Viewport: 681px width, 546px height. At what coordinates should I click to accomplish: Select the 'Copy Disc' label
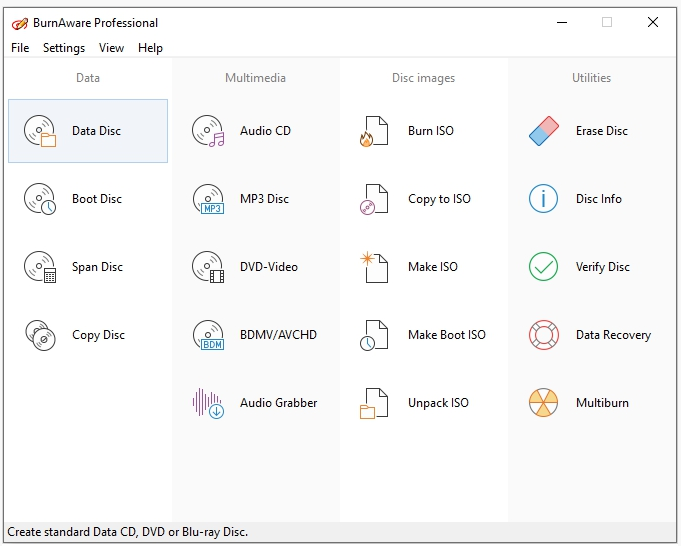(98, 335)
